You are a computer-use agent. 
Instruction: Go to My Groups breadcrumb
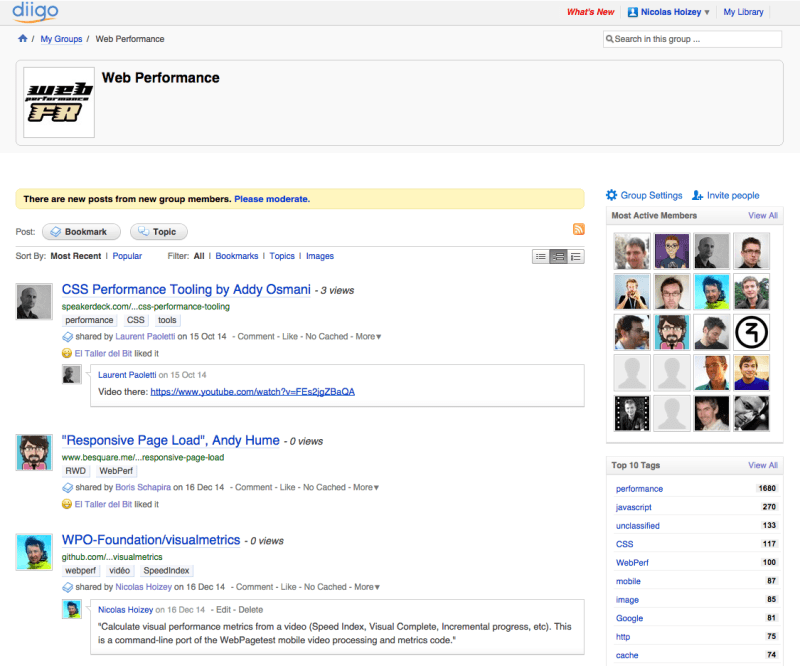point(61,39)
